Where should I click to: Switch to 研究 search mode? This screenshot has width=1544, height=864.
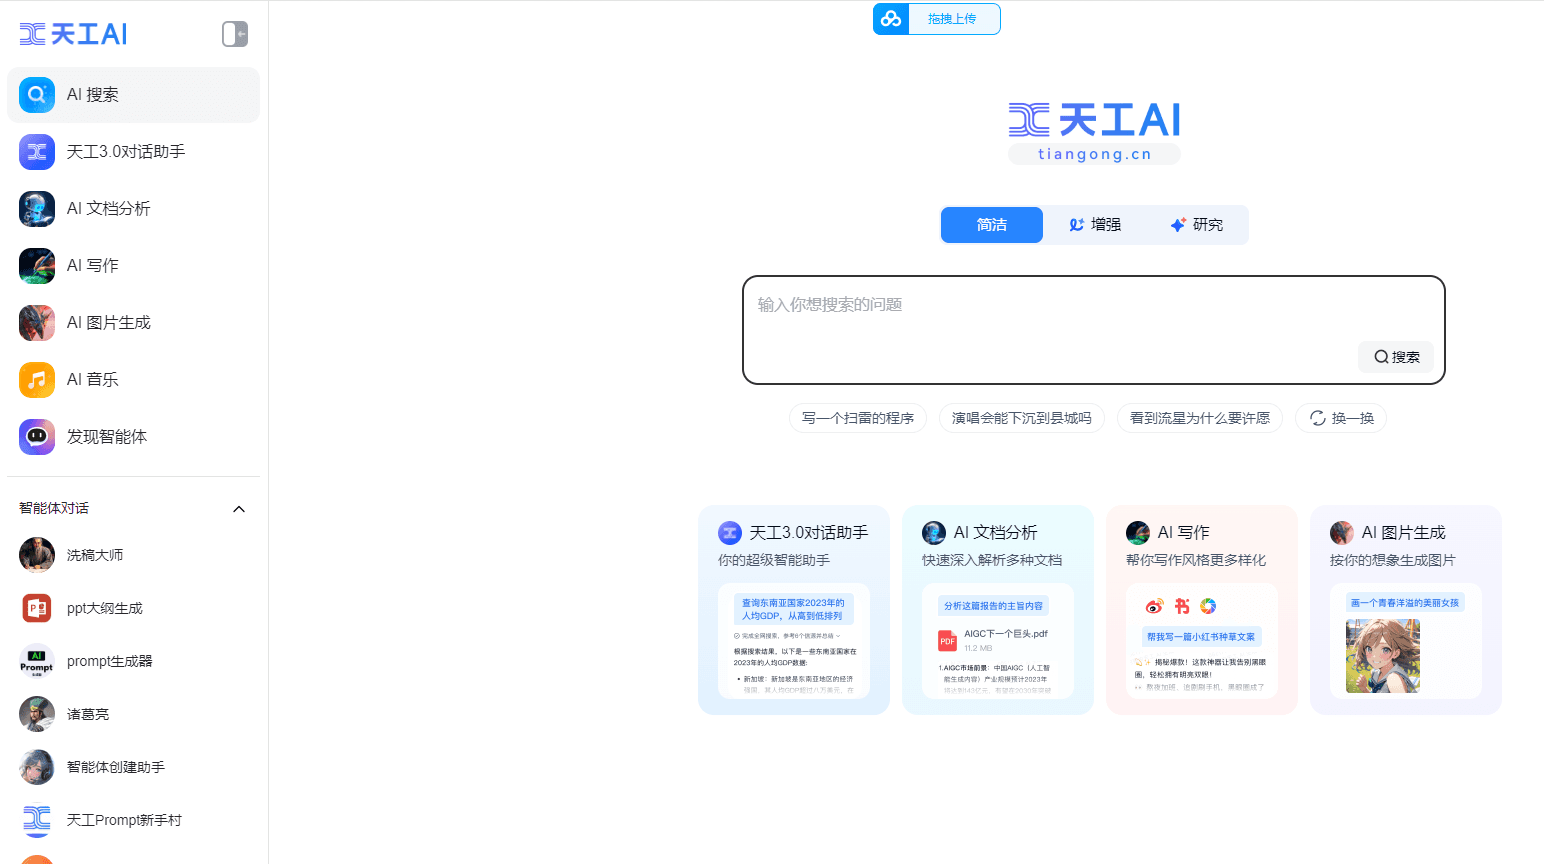point(1197,225)
